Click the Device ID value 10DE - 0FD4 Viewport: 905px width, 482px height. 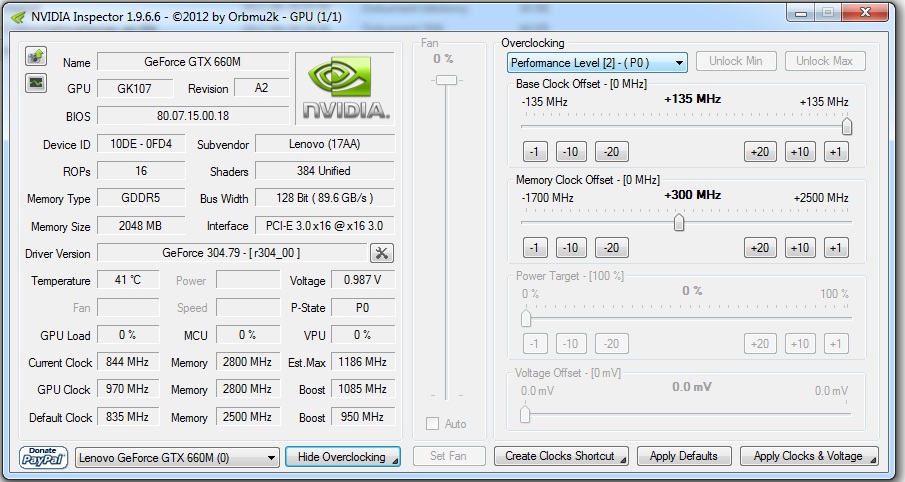coord(141,144)
